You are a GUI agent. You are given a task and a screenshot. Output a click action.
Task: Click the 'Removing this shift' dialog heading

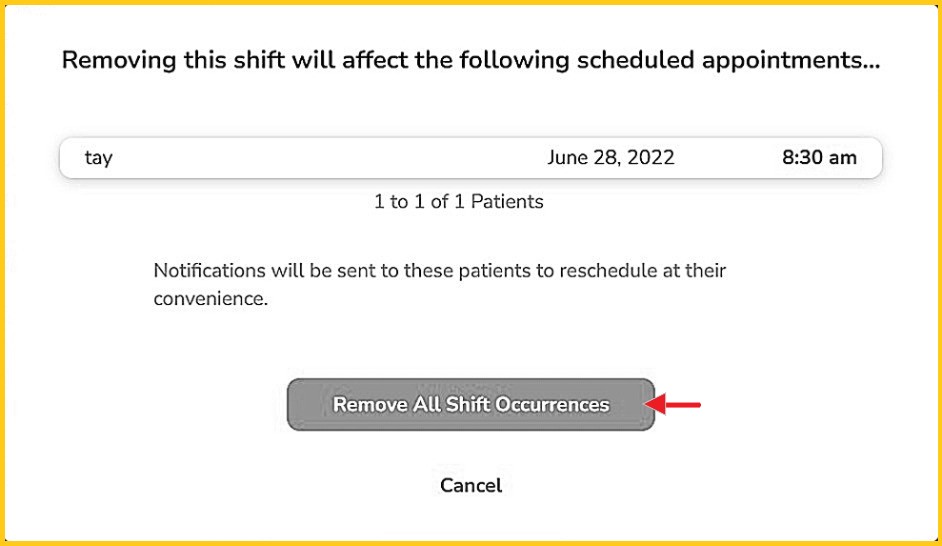(470, 60)
